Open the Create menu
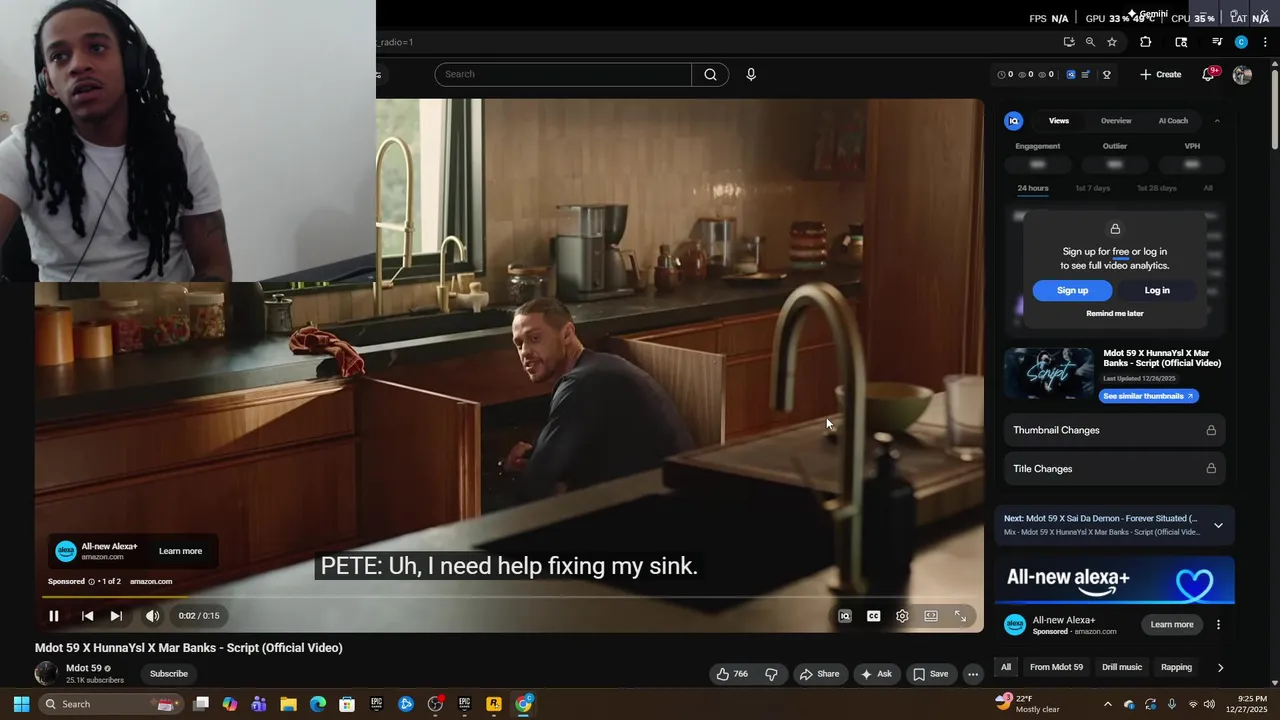1280x720 pixels. pos(1160,74)
